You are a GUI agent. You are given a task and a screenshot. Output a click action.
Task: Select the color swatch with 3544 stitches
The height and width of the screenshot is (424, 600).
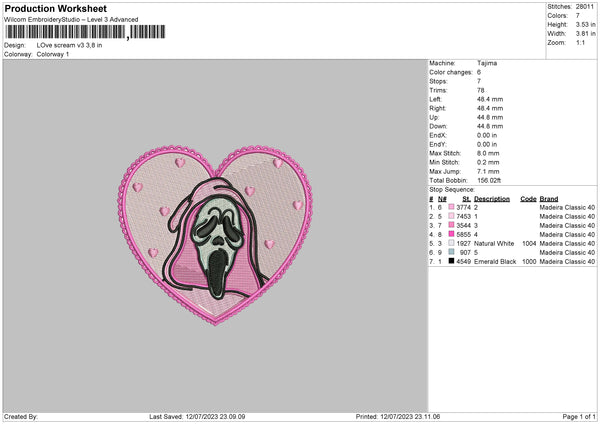point(451,225)
